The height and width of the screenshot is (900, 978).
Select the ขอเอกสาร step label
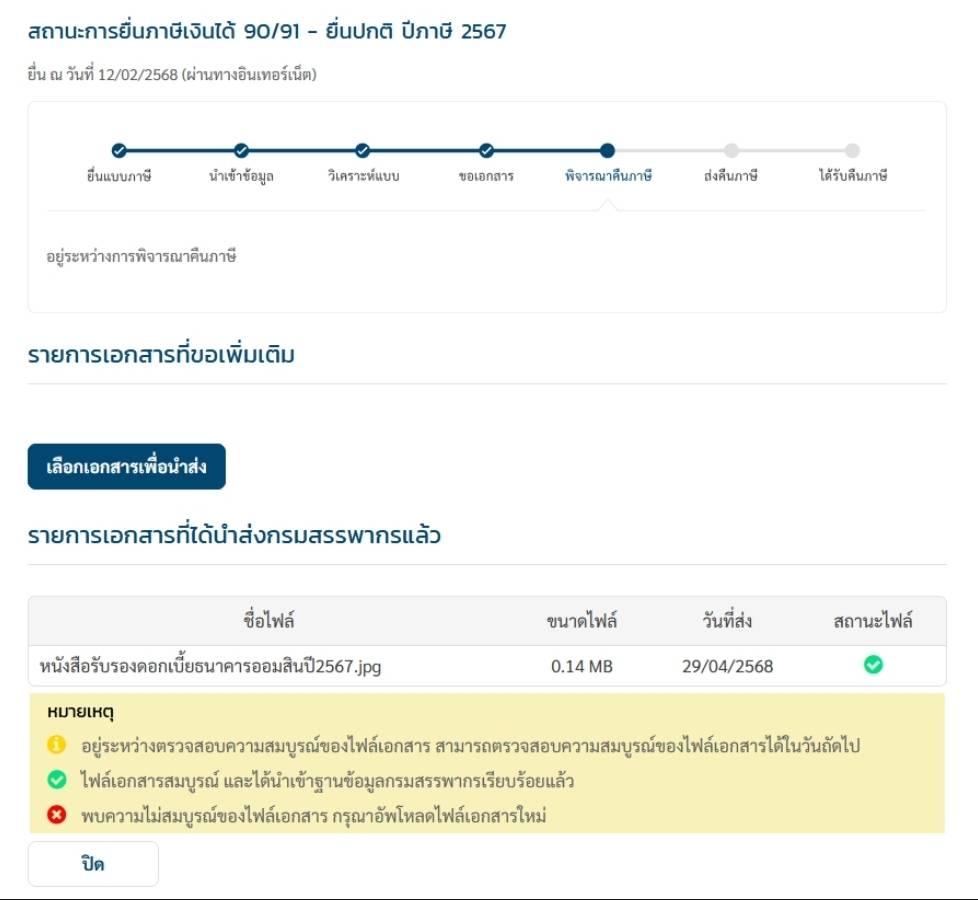487,177
